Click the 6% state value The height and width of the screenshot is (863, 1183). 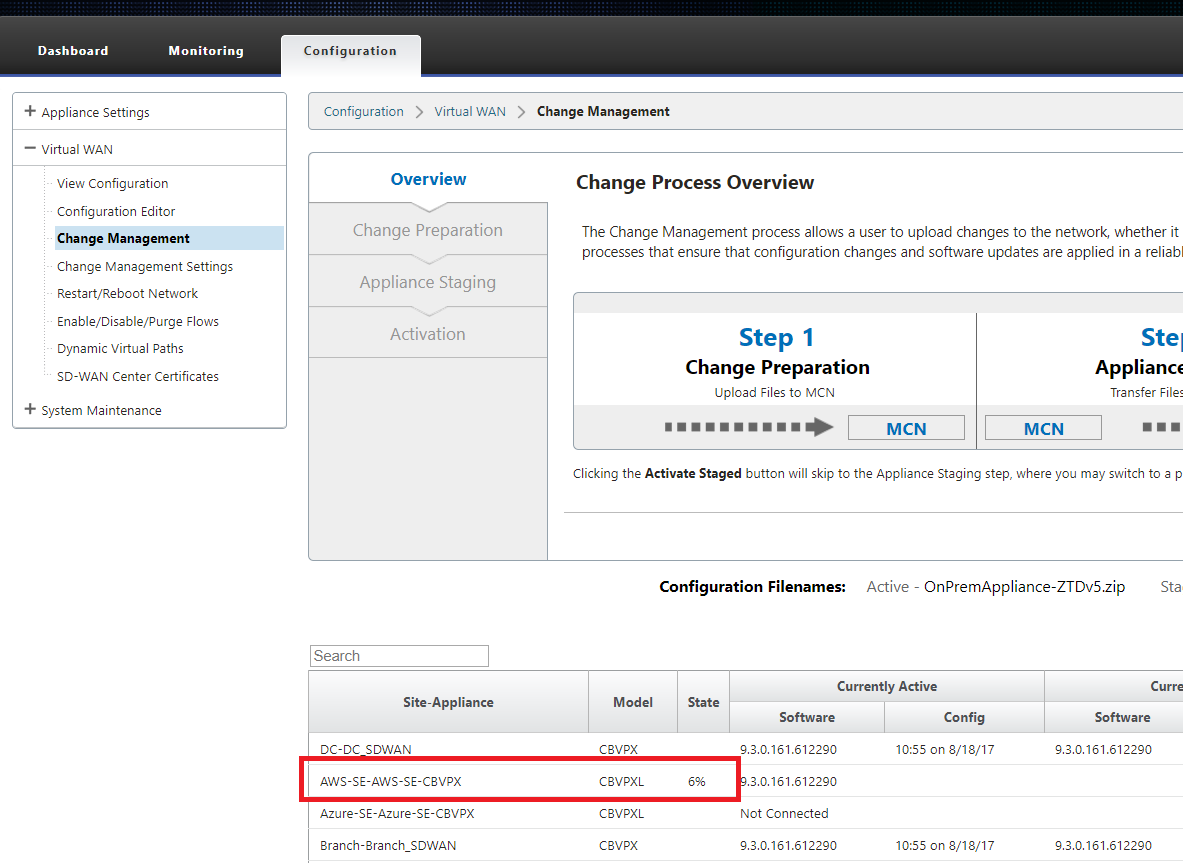(x=696, y=782)
